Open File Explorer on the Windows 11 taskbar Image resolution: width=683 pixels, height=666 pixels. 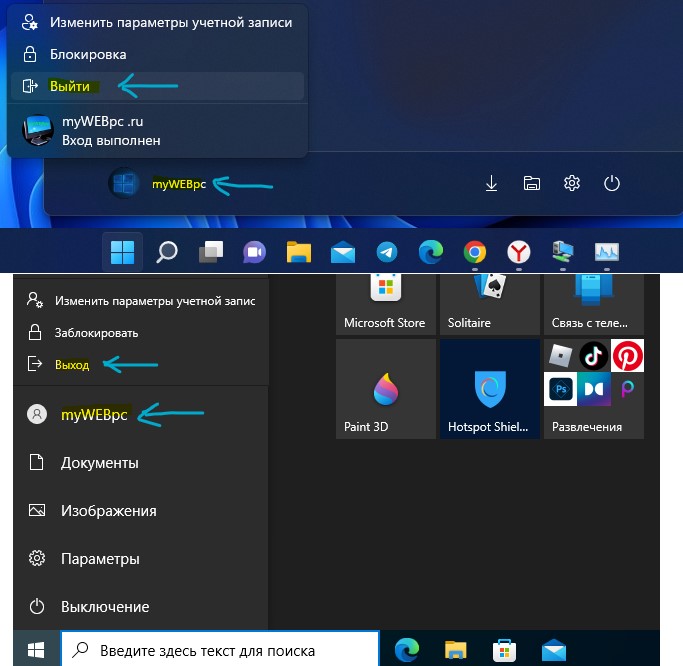pos(299,252)
